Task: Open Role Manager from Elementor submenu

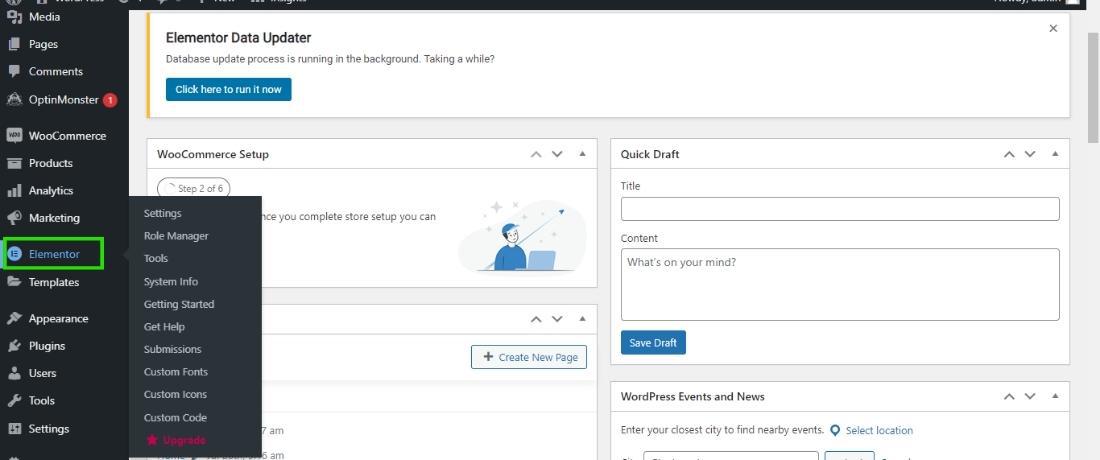Action: [x=176, y=236]
